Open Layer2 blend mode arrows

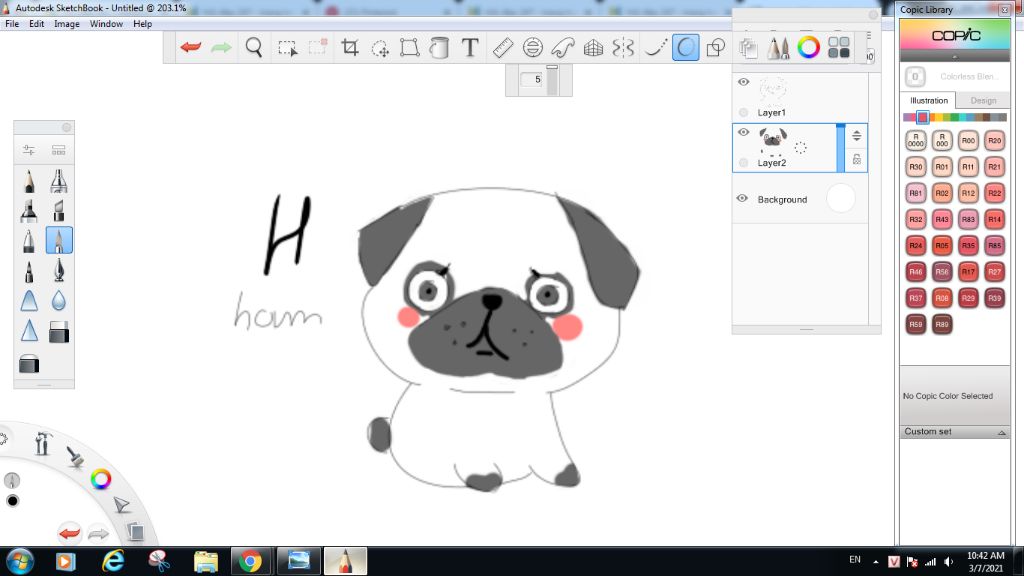point(856,136)
